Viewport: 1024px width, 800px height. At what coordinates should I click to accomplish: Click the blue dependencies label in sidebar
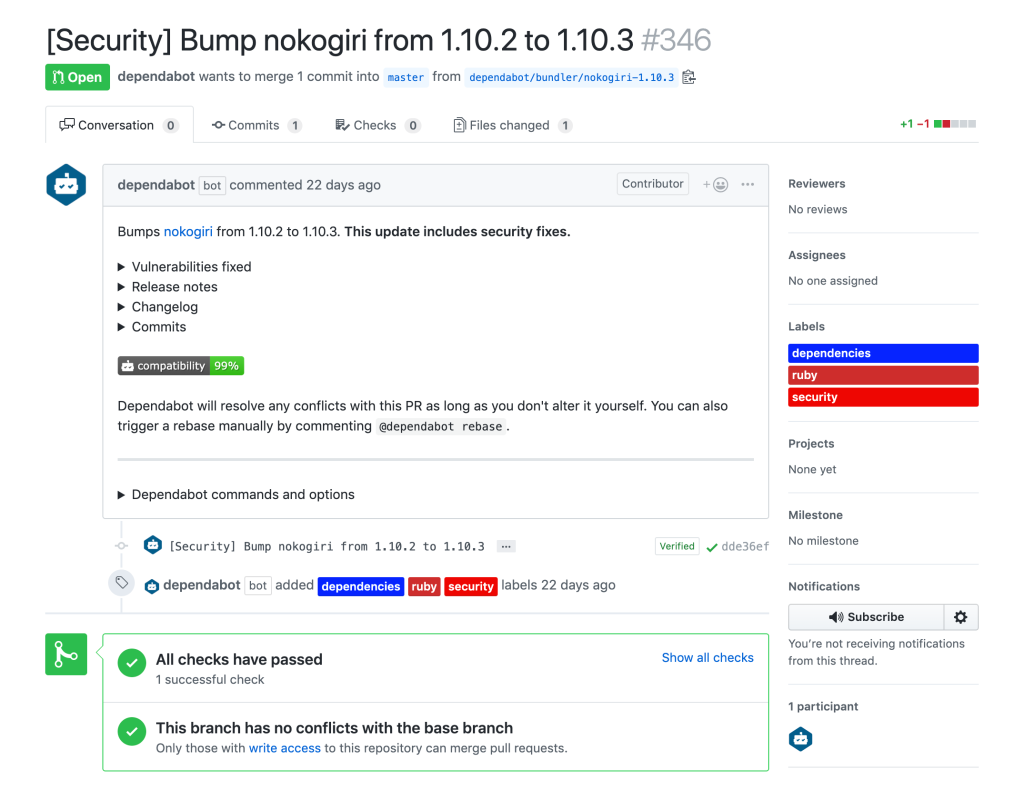pyautogui.click(x=882, y=353)
